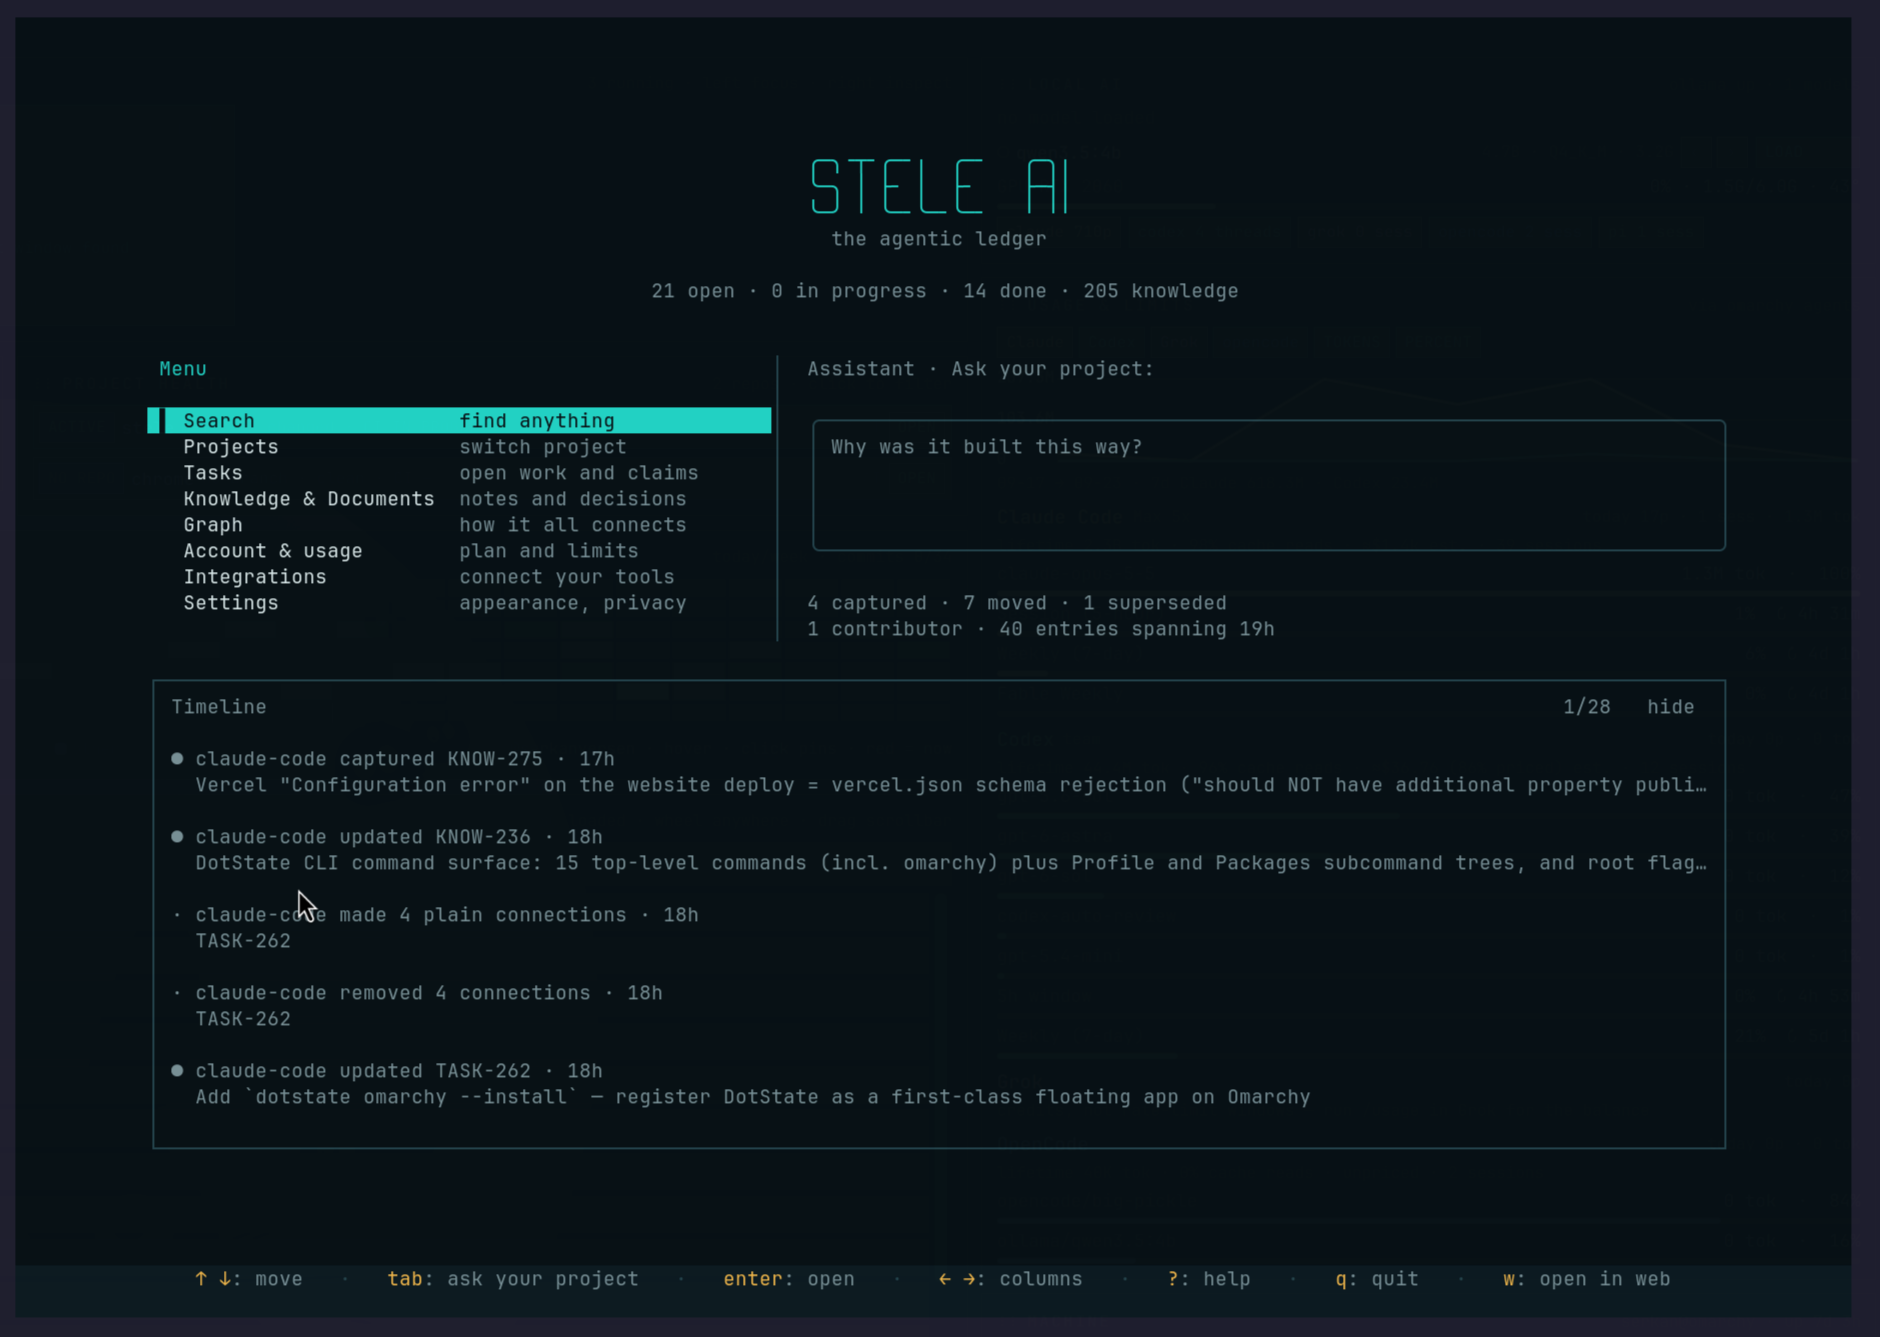Click the 'q: quit' footer hint

pyautogui.click(x=1377, y=1279)
